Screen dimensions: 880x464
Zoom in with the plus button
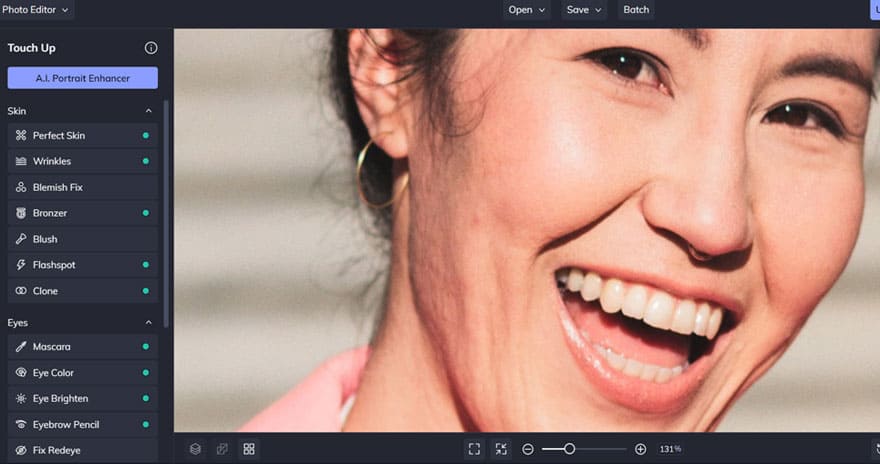pos(641,449)
